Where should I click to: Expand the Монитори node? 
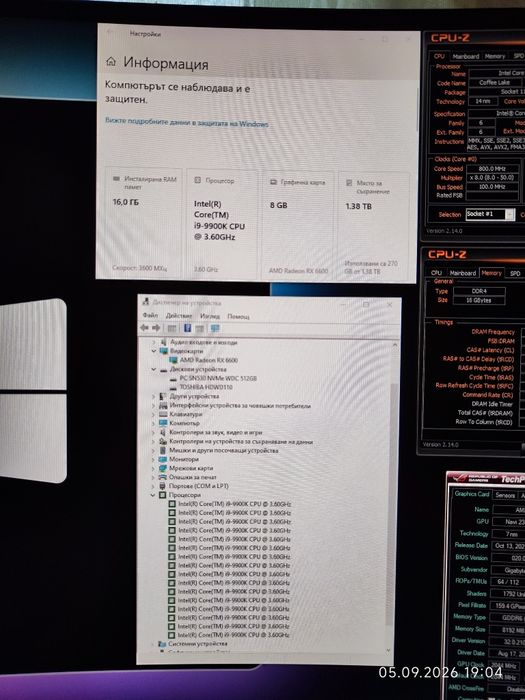point(154,459)
